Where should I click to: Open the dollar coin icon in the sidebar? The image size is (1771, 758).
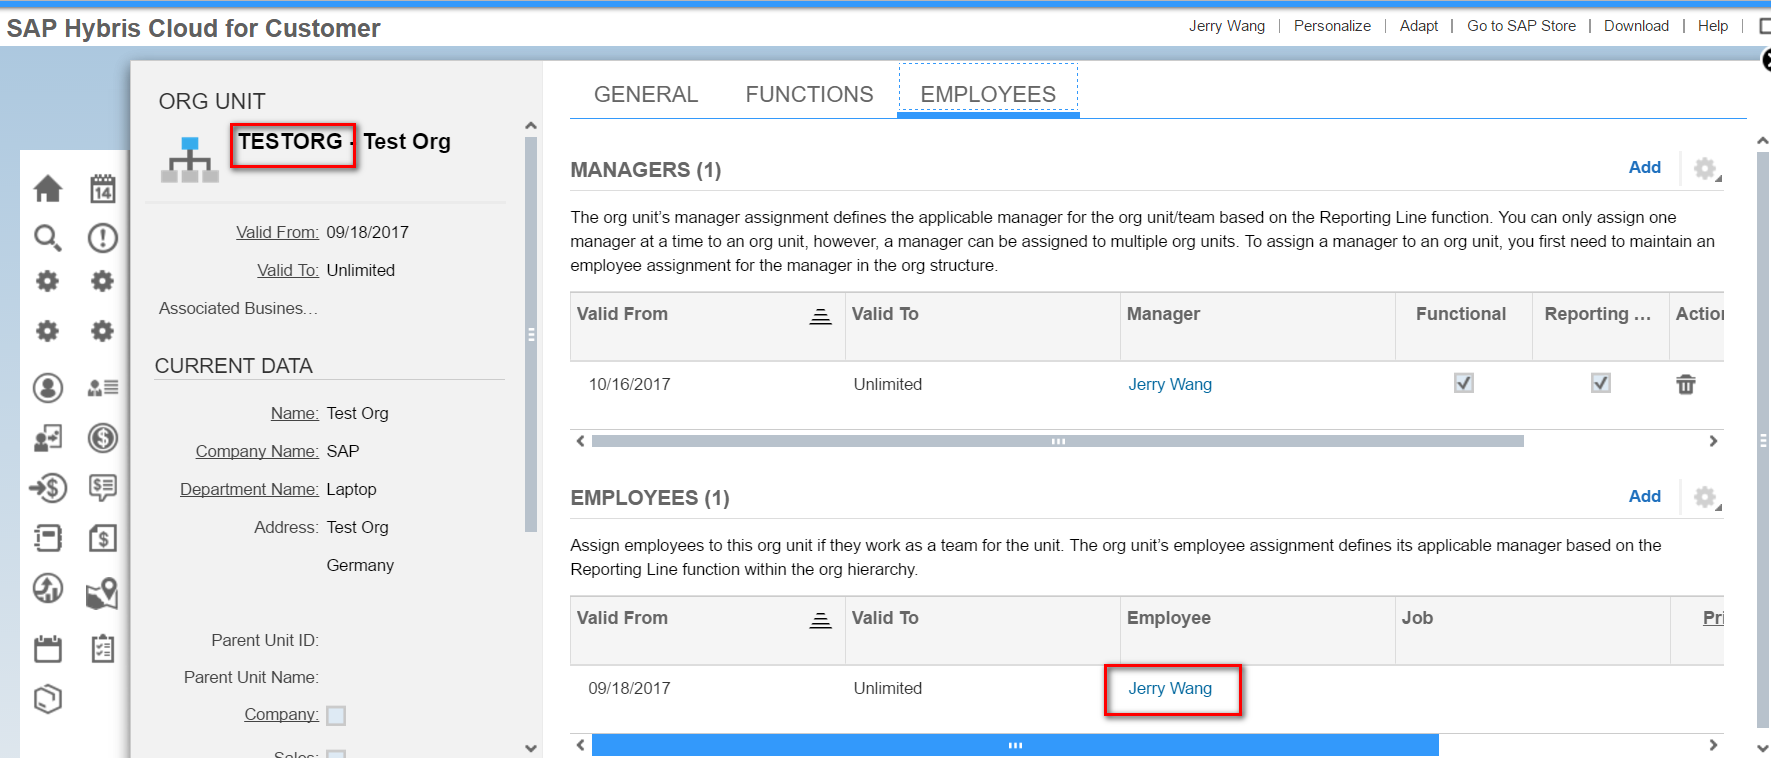tap(102, 438)
